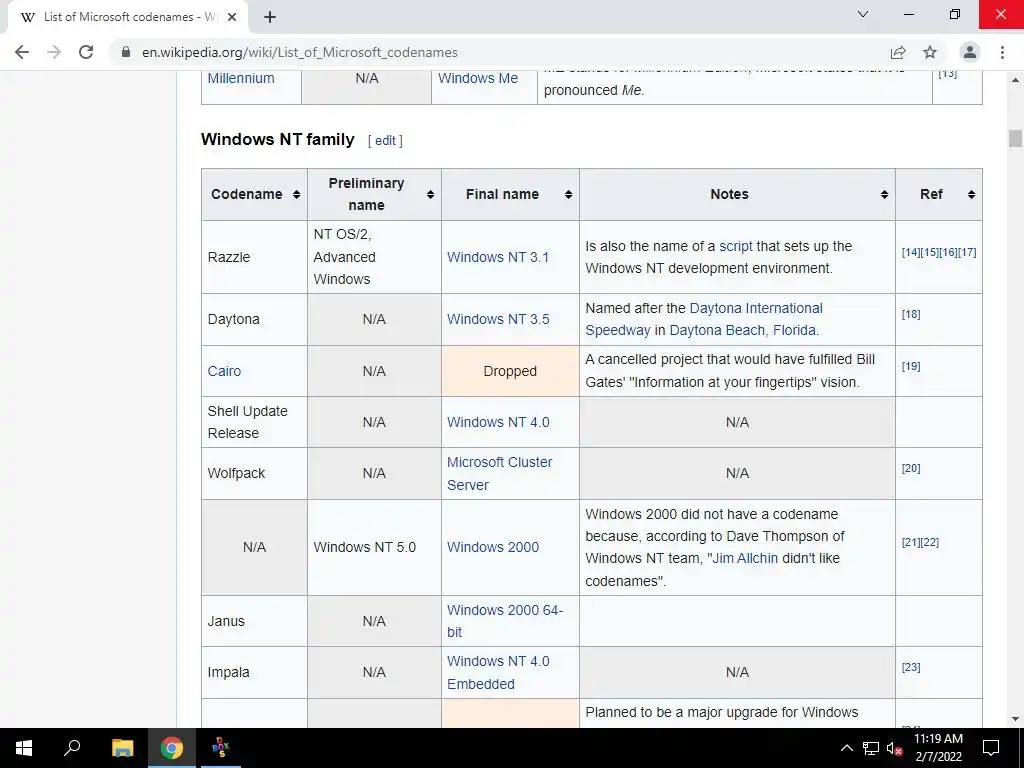Open the Windows NT 3.1 link
Screen dimensions: 1024x768
tap(498, 257)
